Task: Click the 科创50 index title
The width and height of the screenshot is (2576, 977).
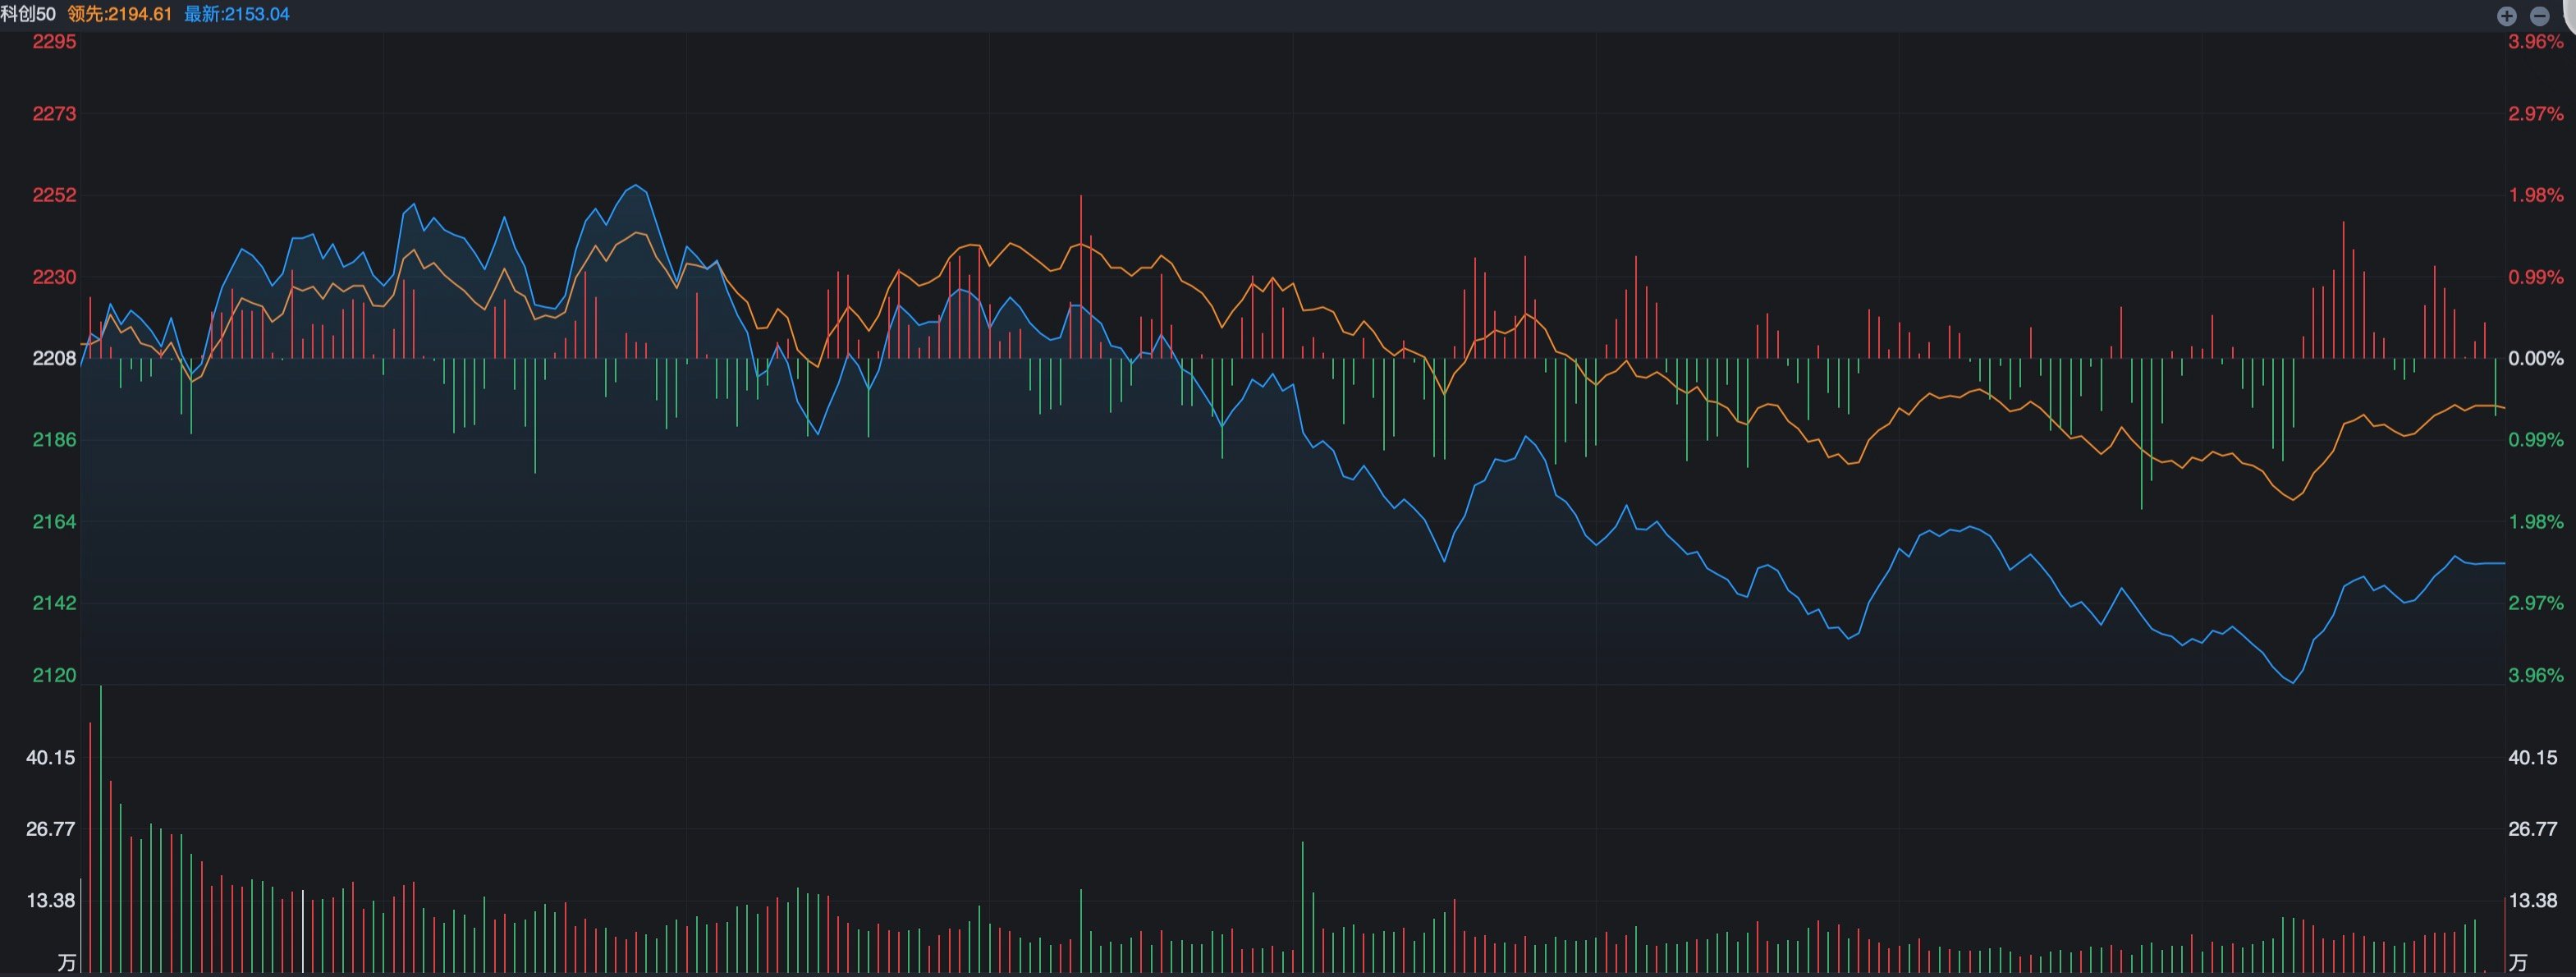Action: [29, 14]
